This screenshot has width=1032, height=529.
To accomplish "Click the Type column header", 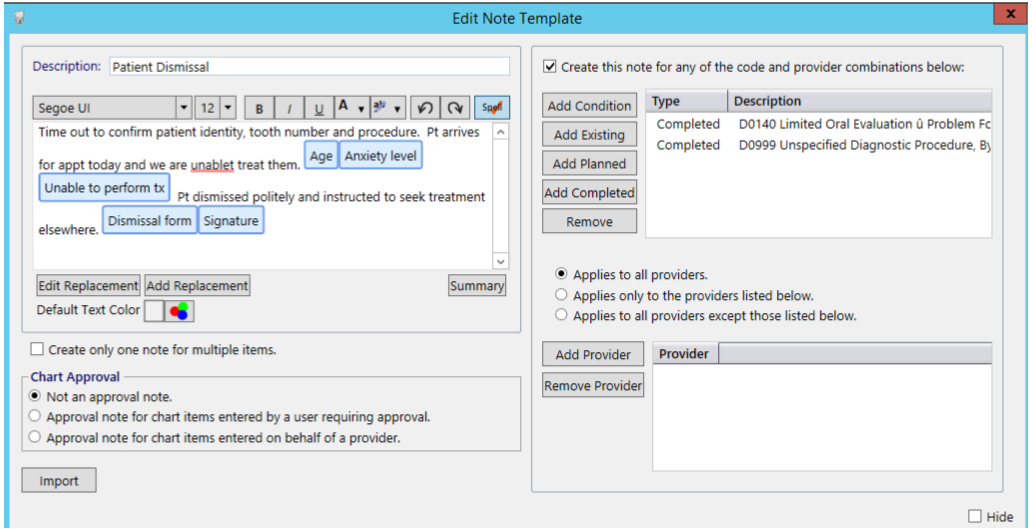I will tap(687, 101).
